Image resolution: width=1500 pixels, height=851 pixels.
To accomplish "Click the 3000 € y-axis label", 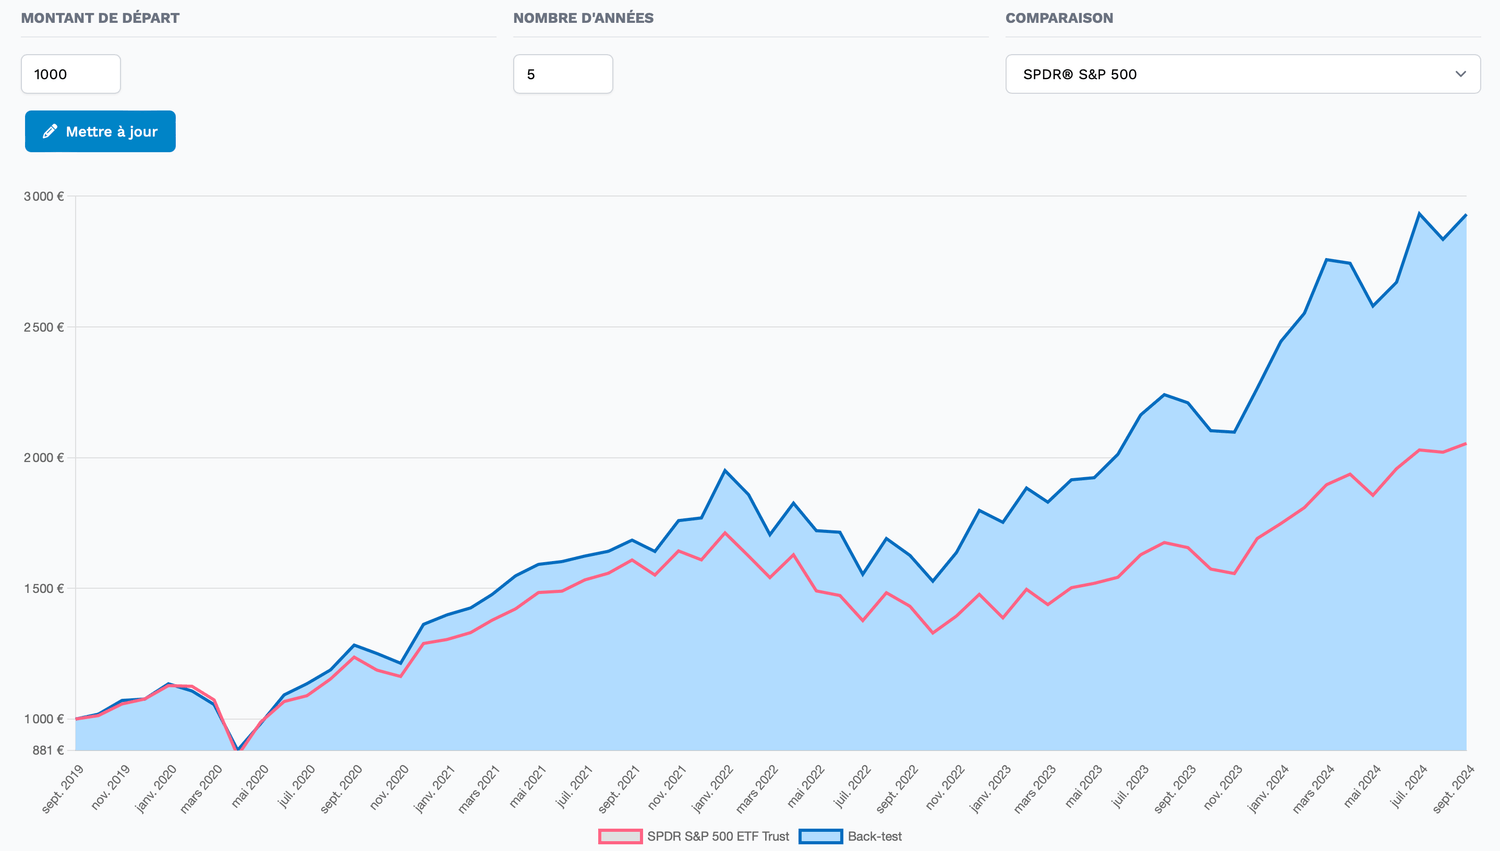I will (44, 197).
